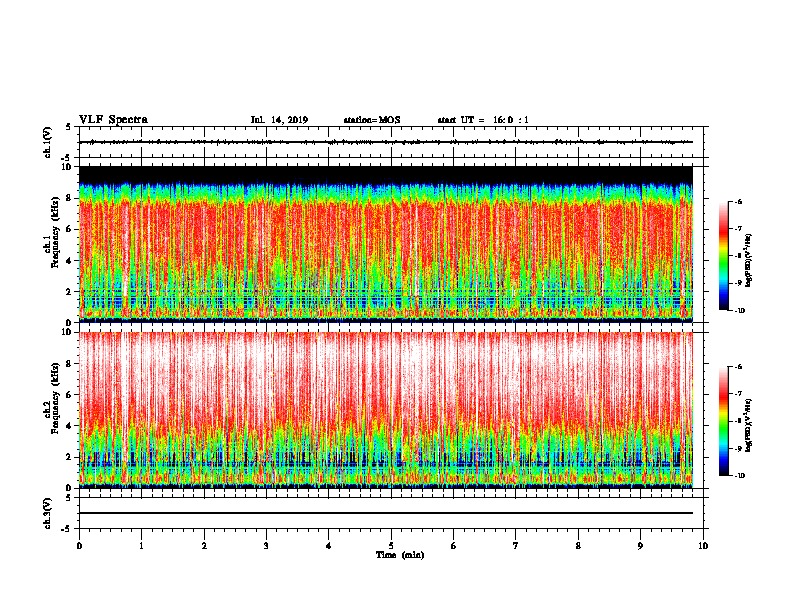Image resolution: width=792 pixels, height=612 pixels.
Task: Click the ch.2 spectrogram color scale bar
Action: pos(723,421)
